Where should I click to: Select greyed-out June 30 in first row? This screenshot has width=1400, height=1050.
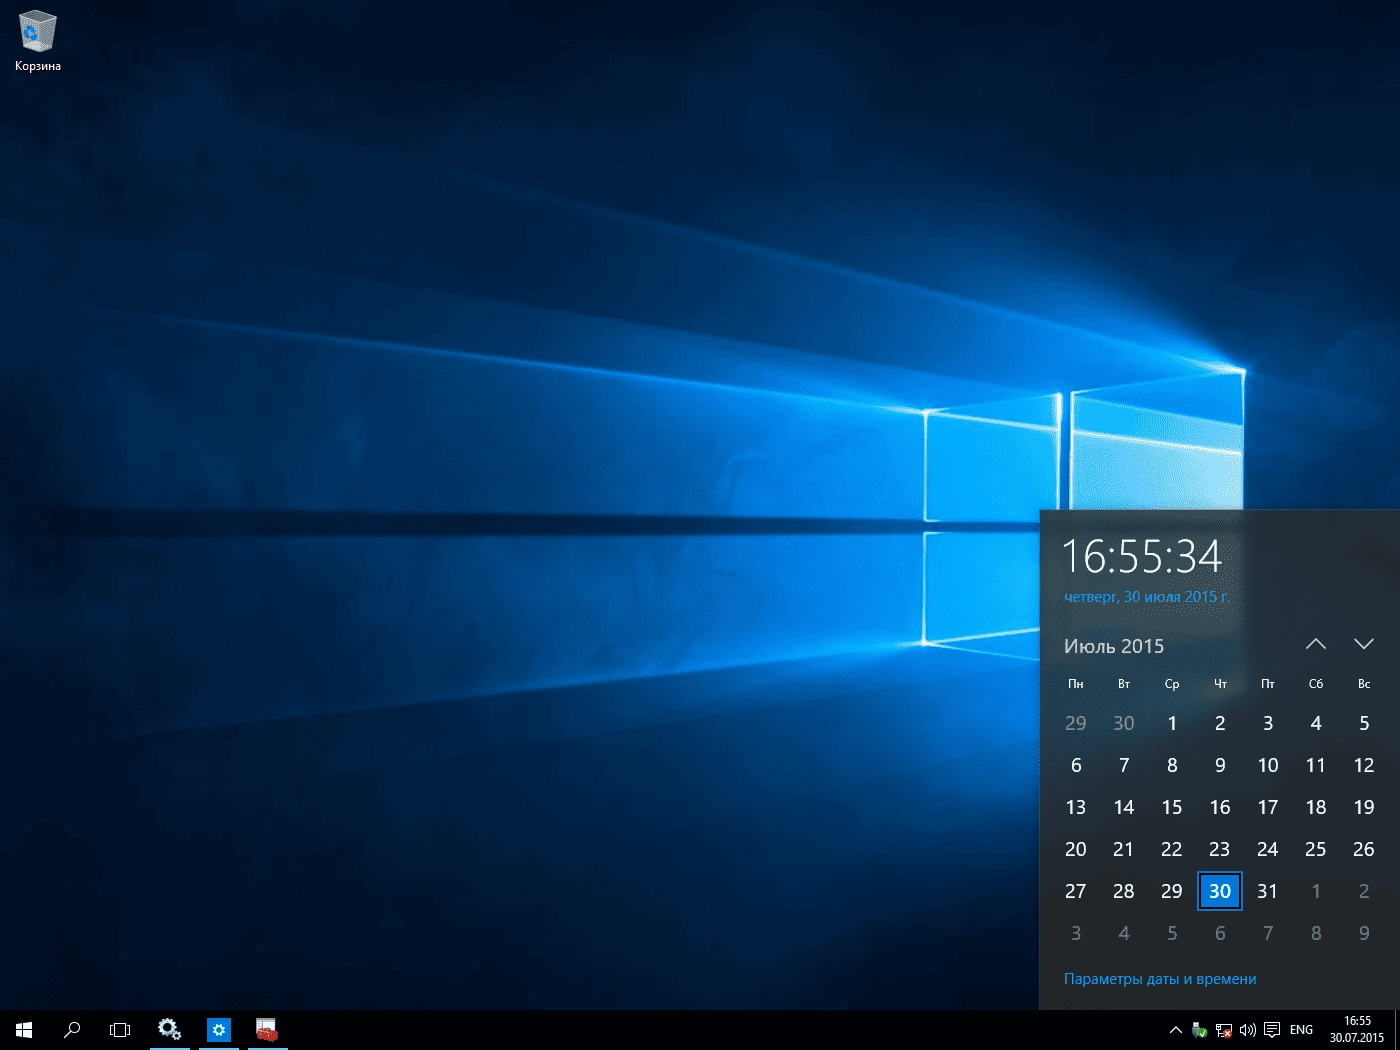pos(1124,723)
